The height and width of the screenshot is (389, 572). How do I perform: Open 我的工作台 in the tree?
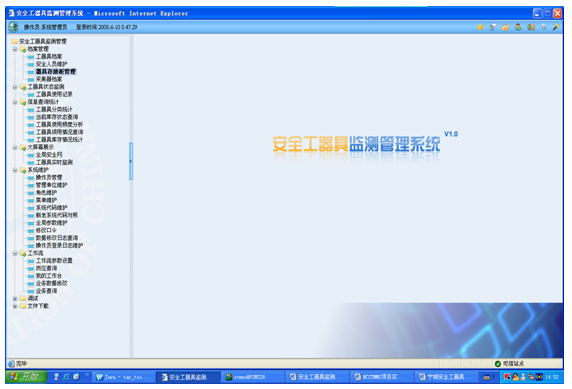(x=49, y=276)
